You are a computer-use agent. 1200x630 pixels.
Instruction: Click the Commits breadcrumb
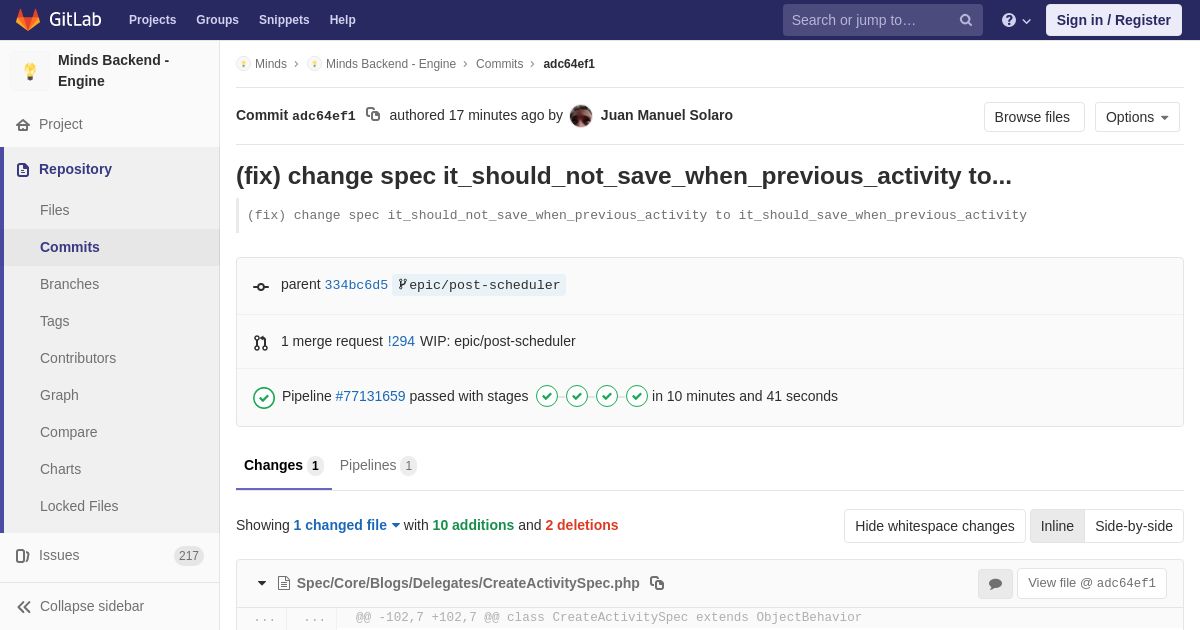point(499,64)
